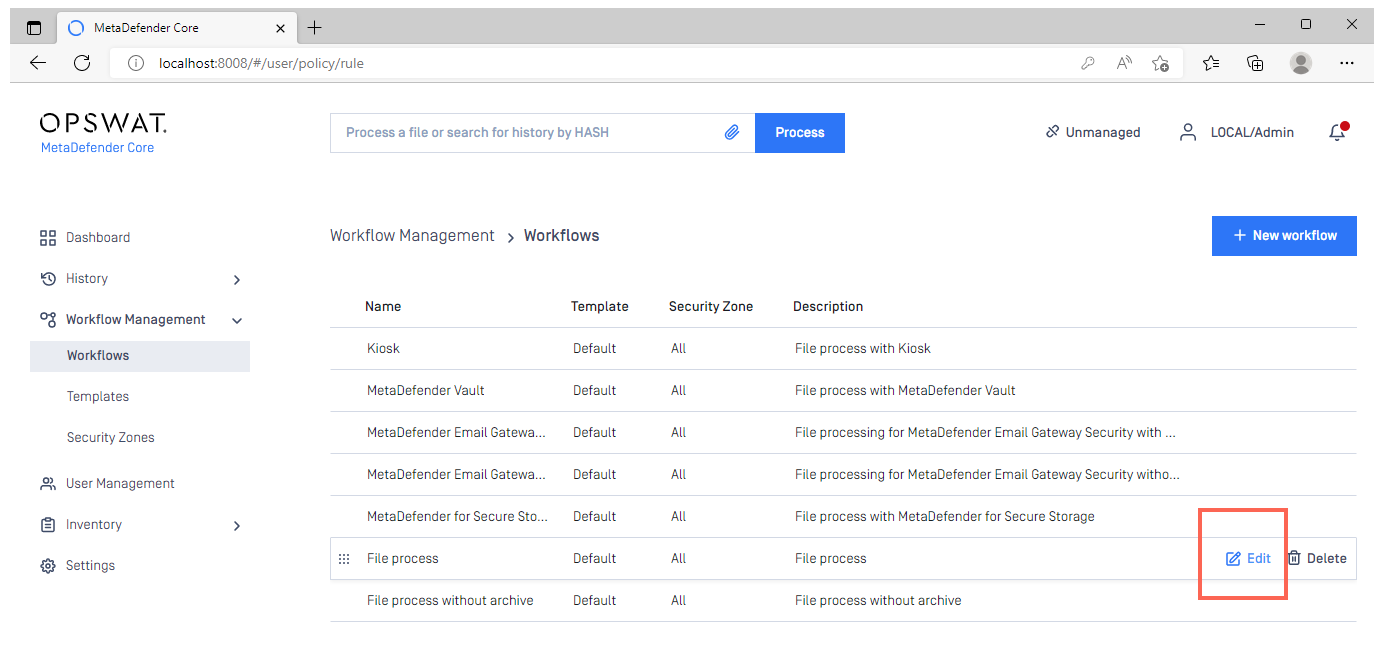Select File process without archive row
This screenshot has height=645, width=1379.
(843, 601)
